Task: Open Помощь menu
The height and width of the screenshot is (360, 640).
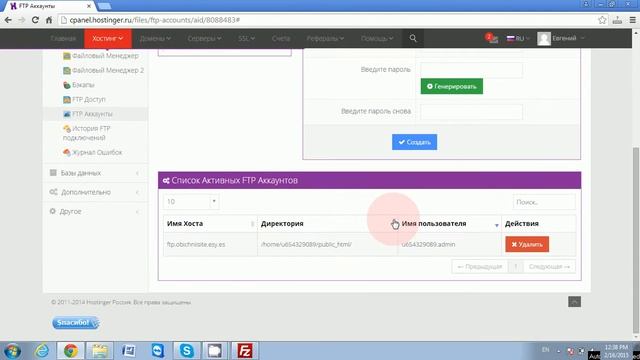Action: click(x=377, y=38)
